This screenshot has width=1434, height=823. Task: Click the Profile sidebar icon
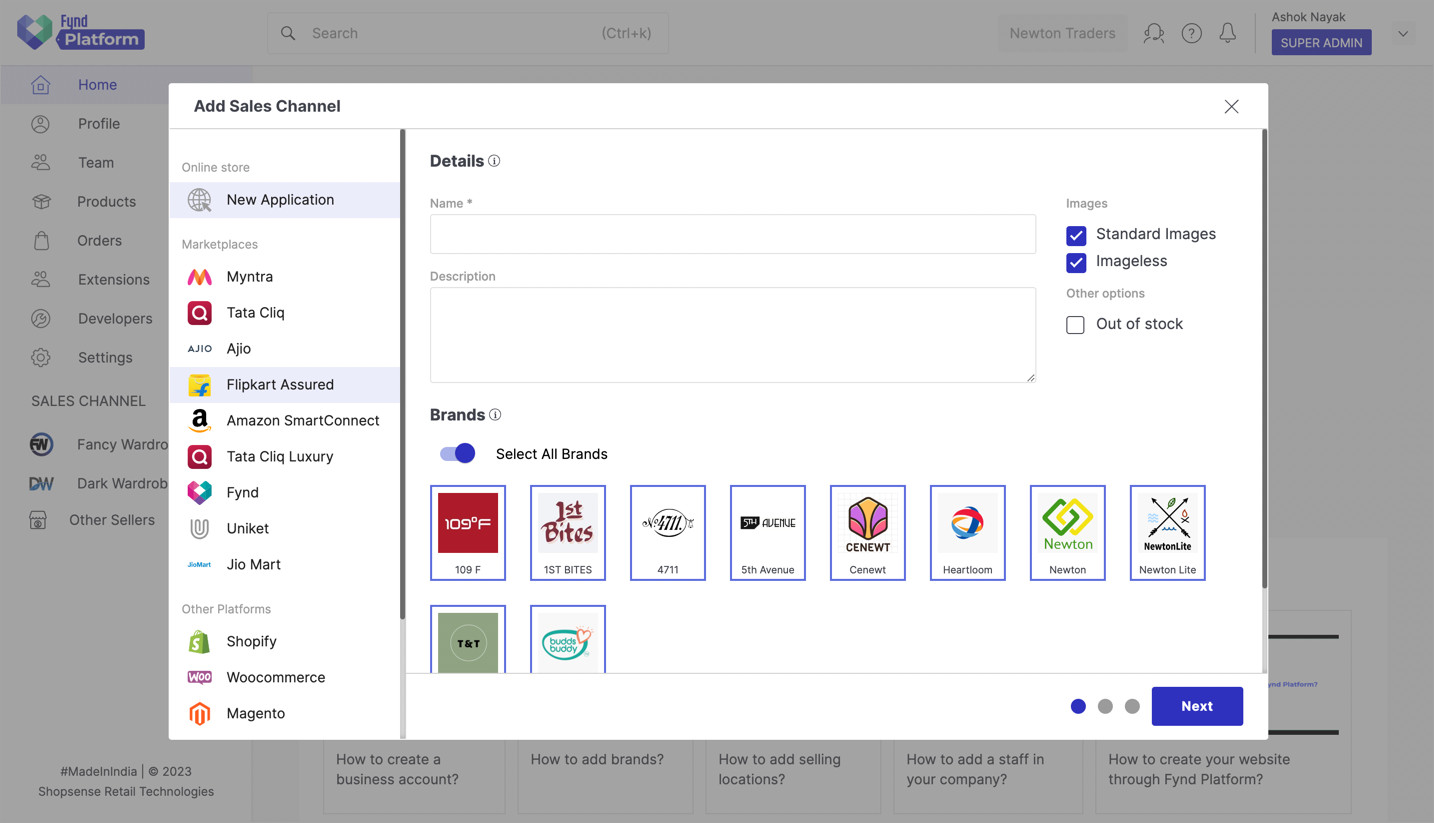click(41, 124)
